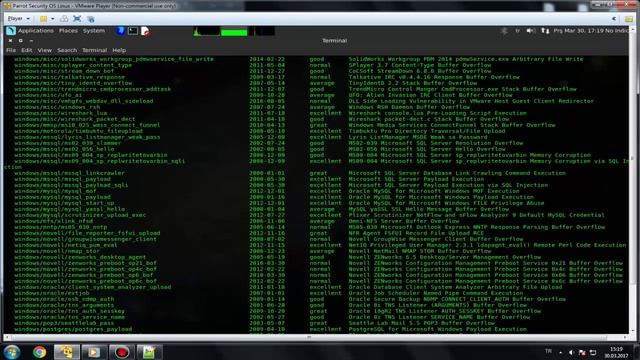
Task: Enter VMware full screen mode icon
Action: tap(77, 19)
